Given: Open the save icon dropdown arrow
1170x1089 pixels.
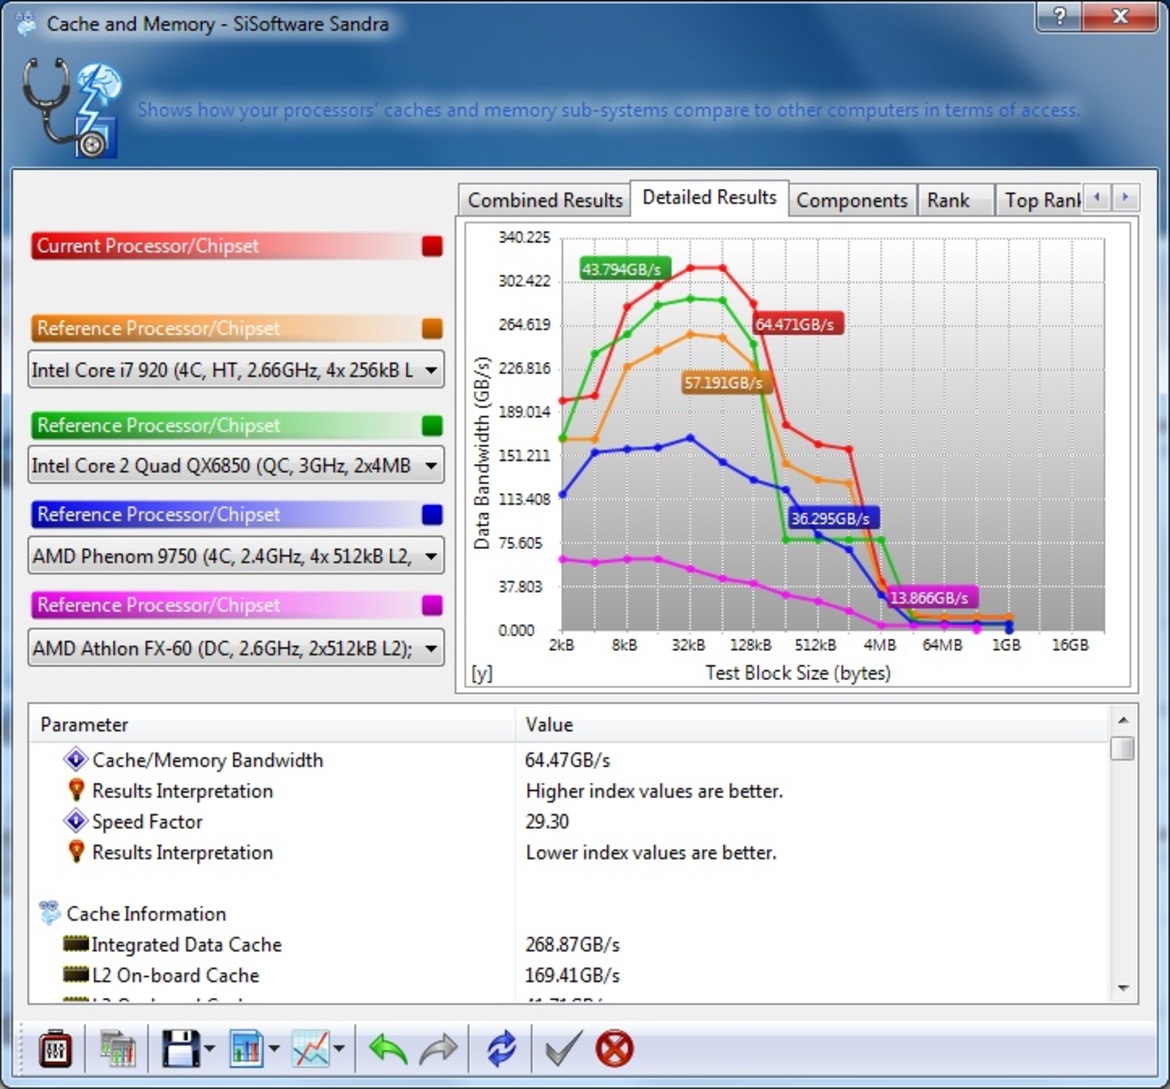Looking at the screenshot, I should click(x=210, y=1049).
